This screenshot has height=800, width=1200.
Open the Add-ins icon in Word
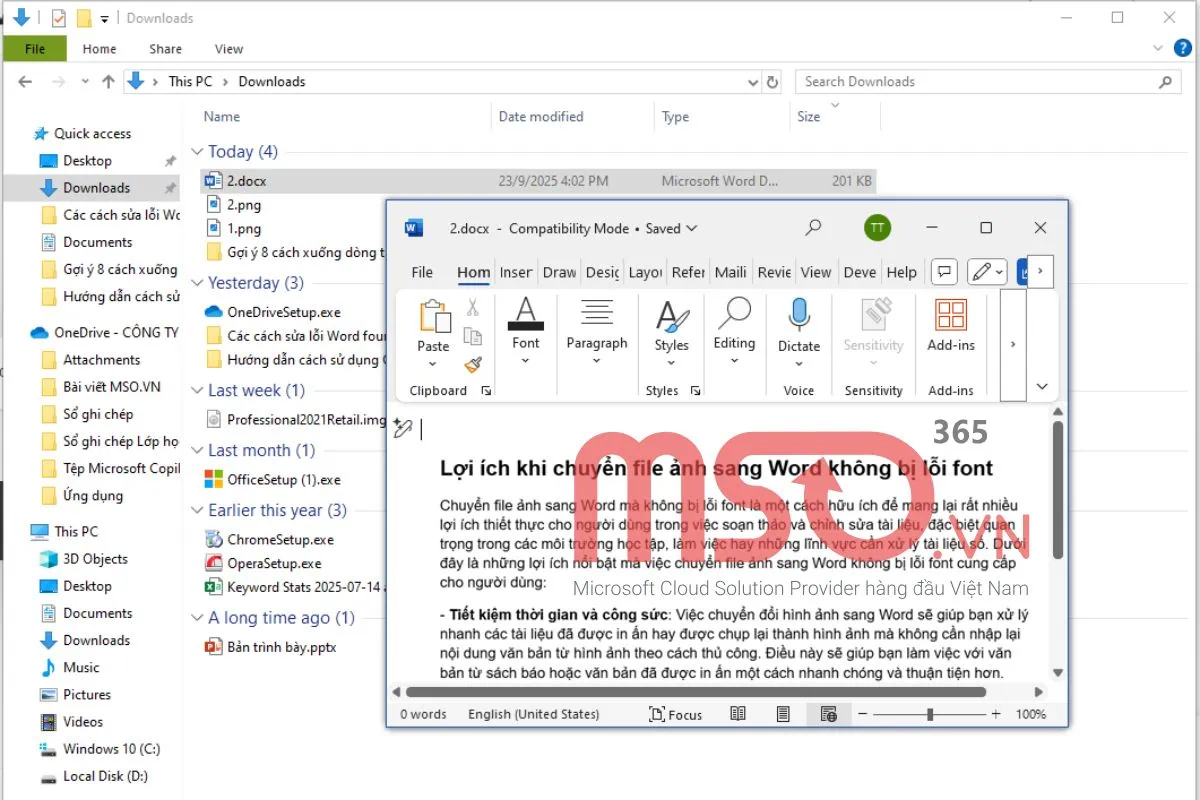[951, 315]
